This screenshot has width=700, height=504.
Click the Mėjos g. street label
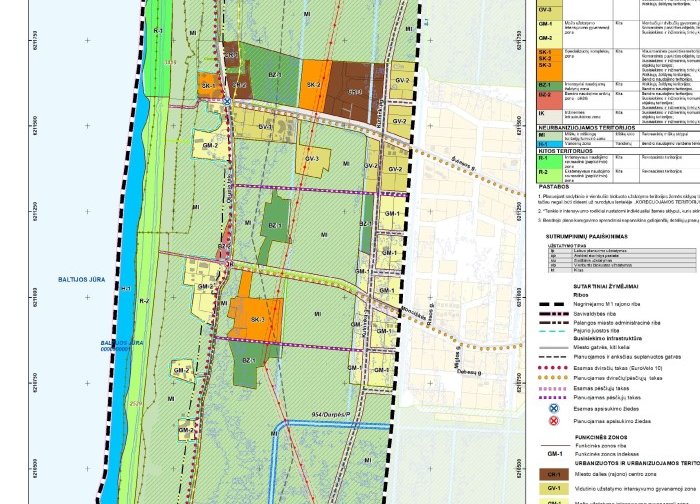click(457, 355)
